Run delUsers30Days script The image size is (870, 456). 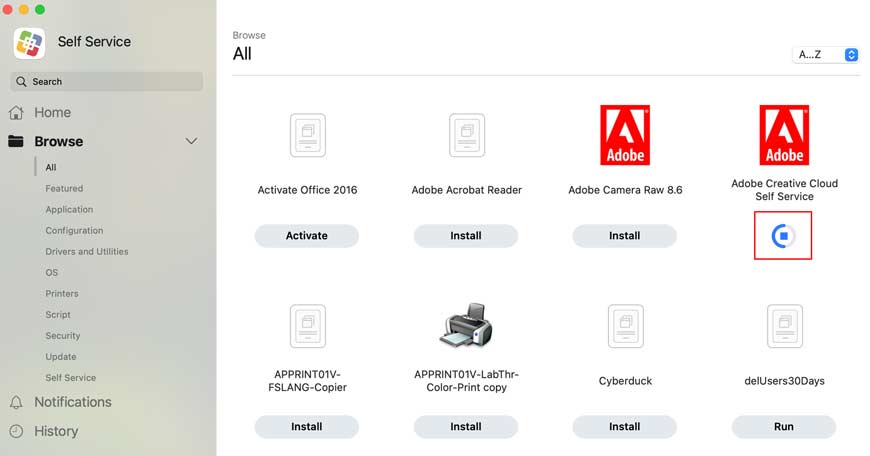click(783, 427)
